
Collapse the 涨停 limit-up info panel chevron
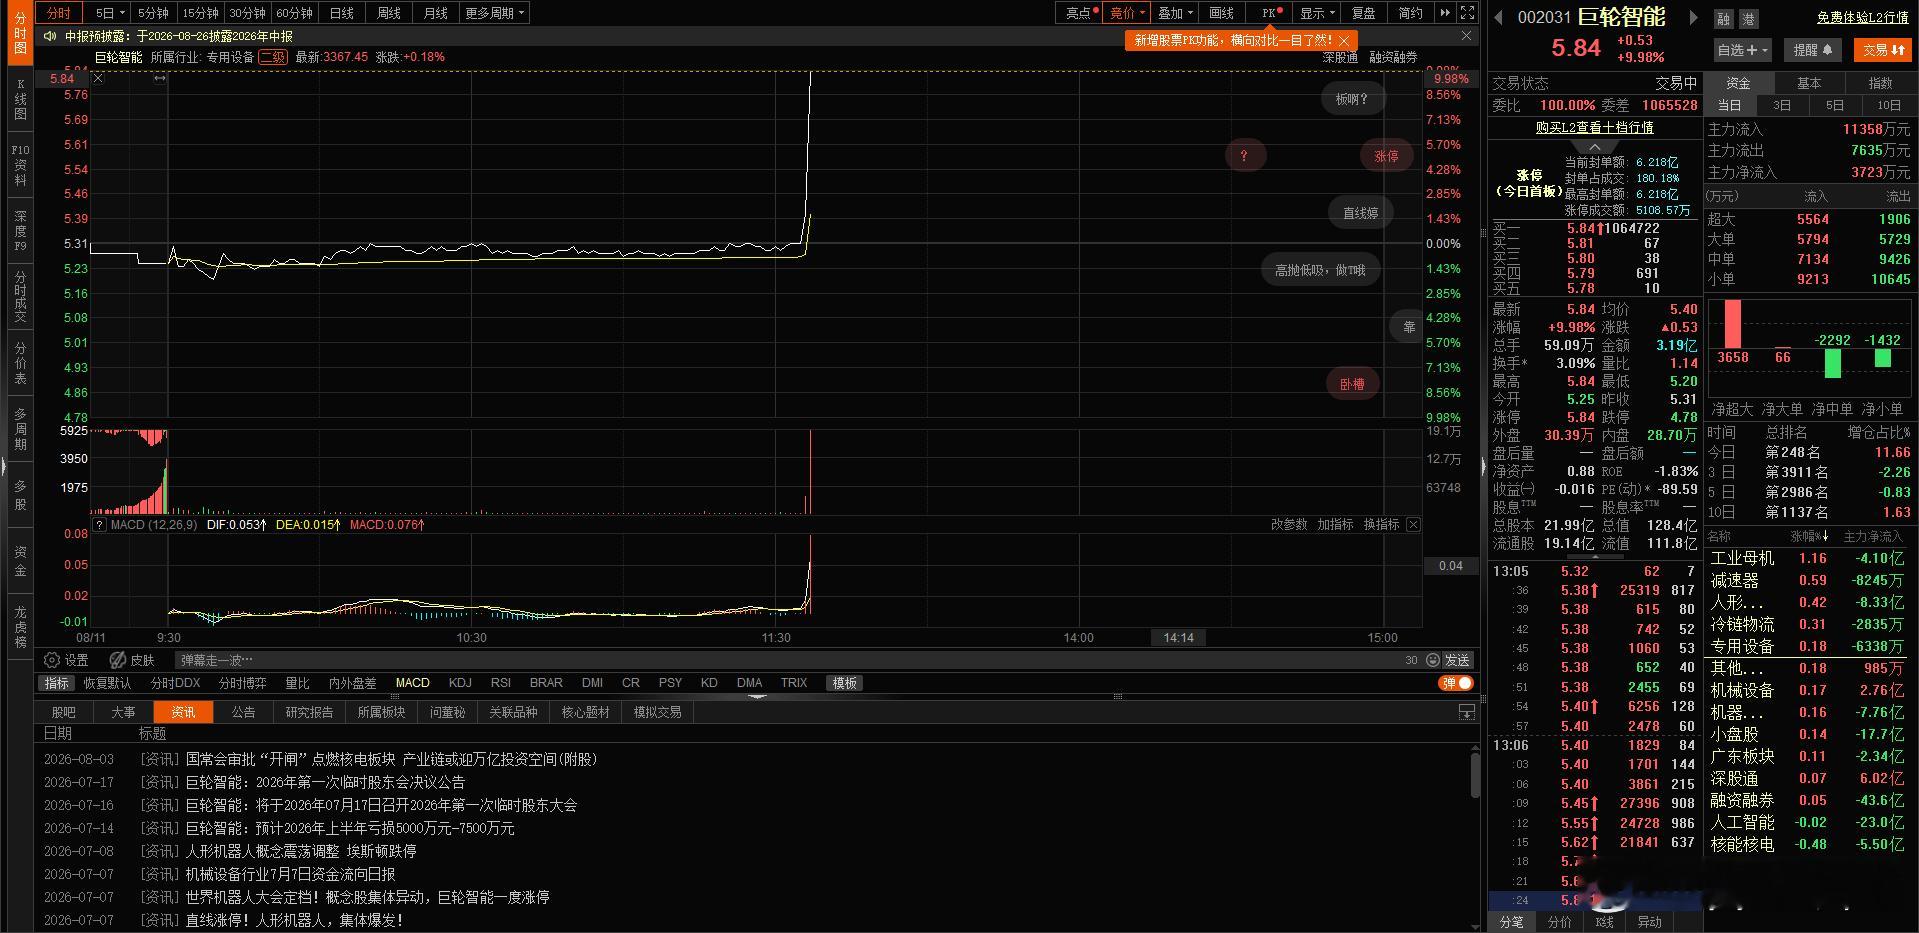[x=1595, y=147]
